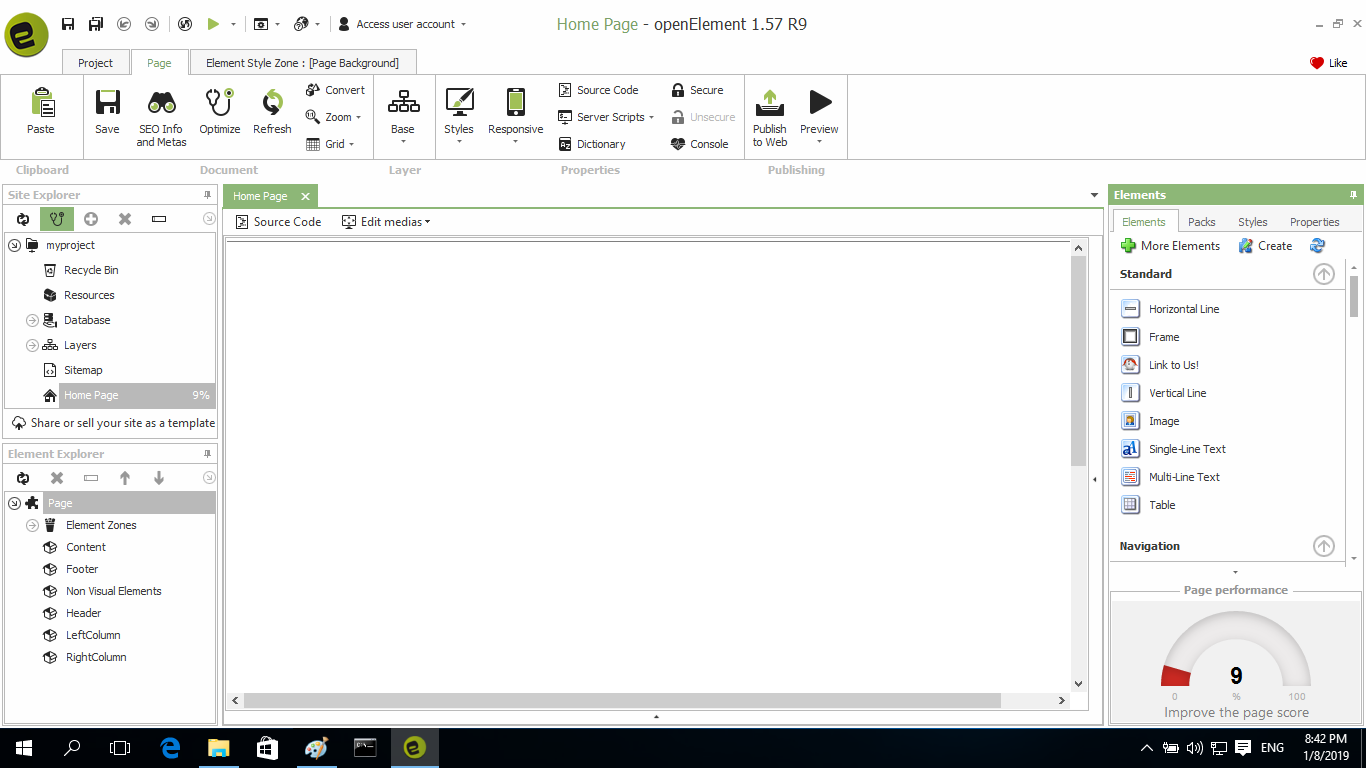Click Share or sell your site link
The height and width of the screenshot is (768, 1366).
tap(114, 423)
